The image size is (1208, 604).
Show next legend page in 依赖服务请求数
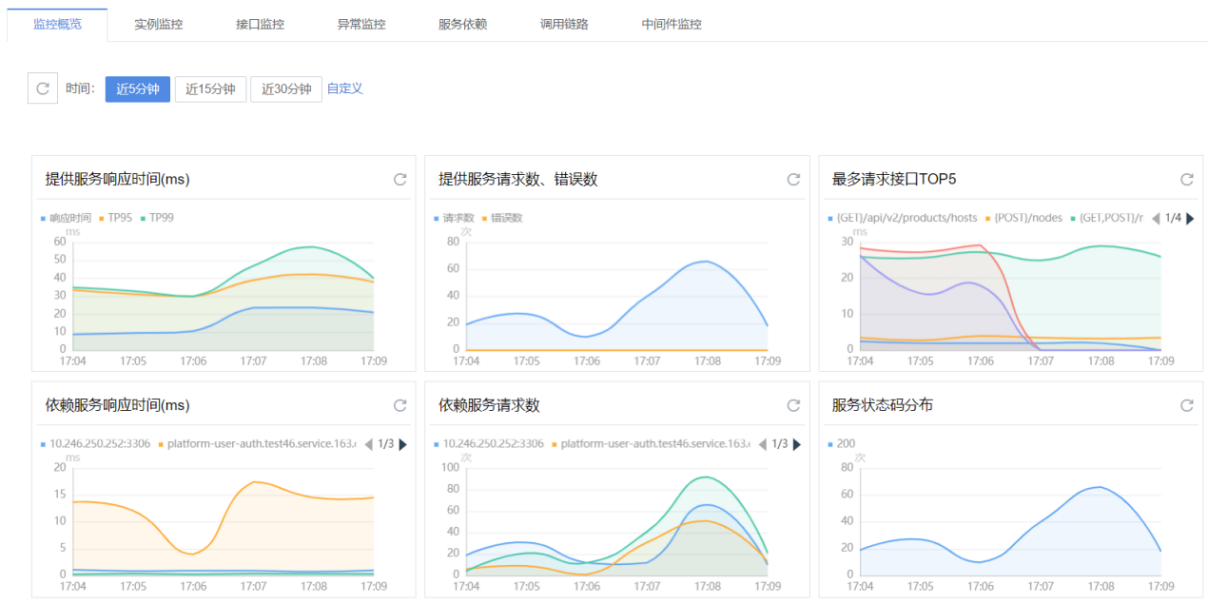(796, 444)
